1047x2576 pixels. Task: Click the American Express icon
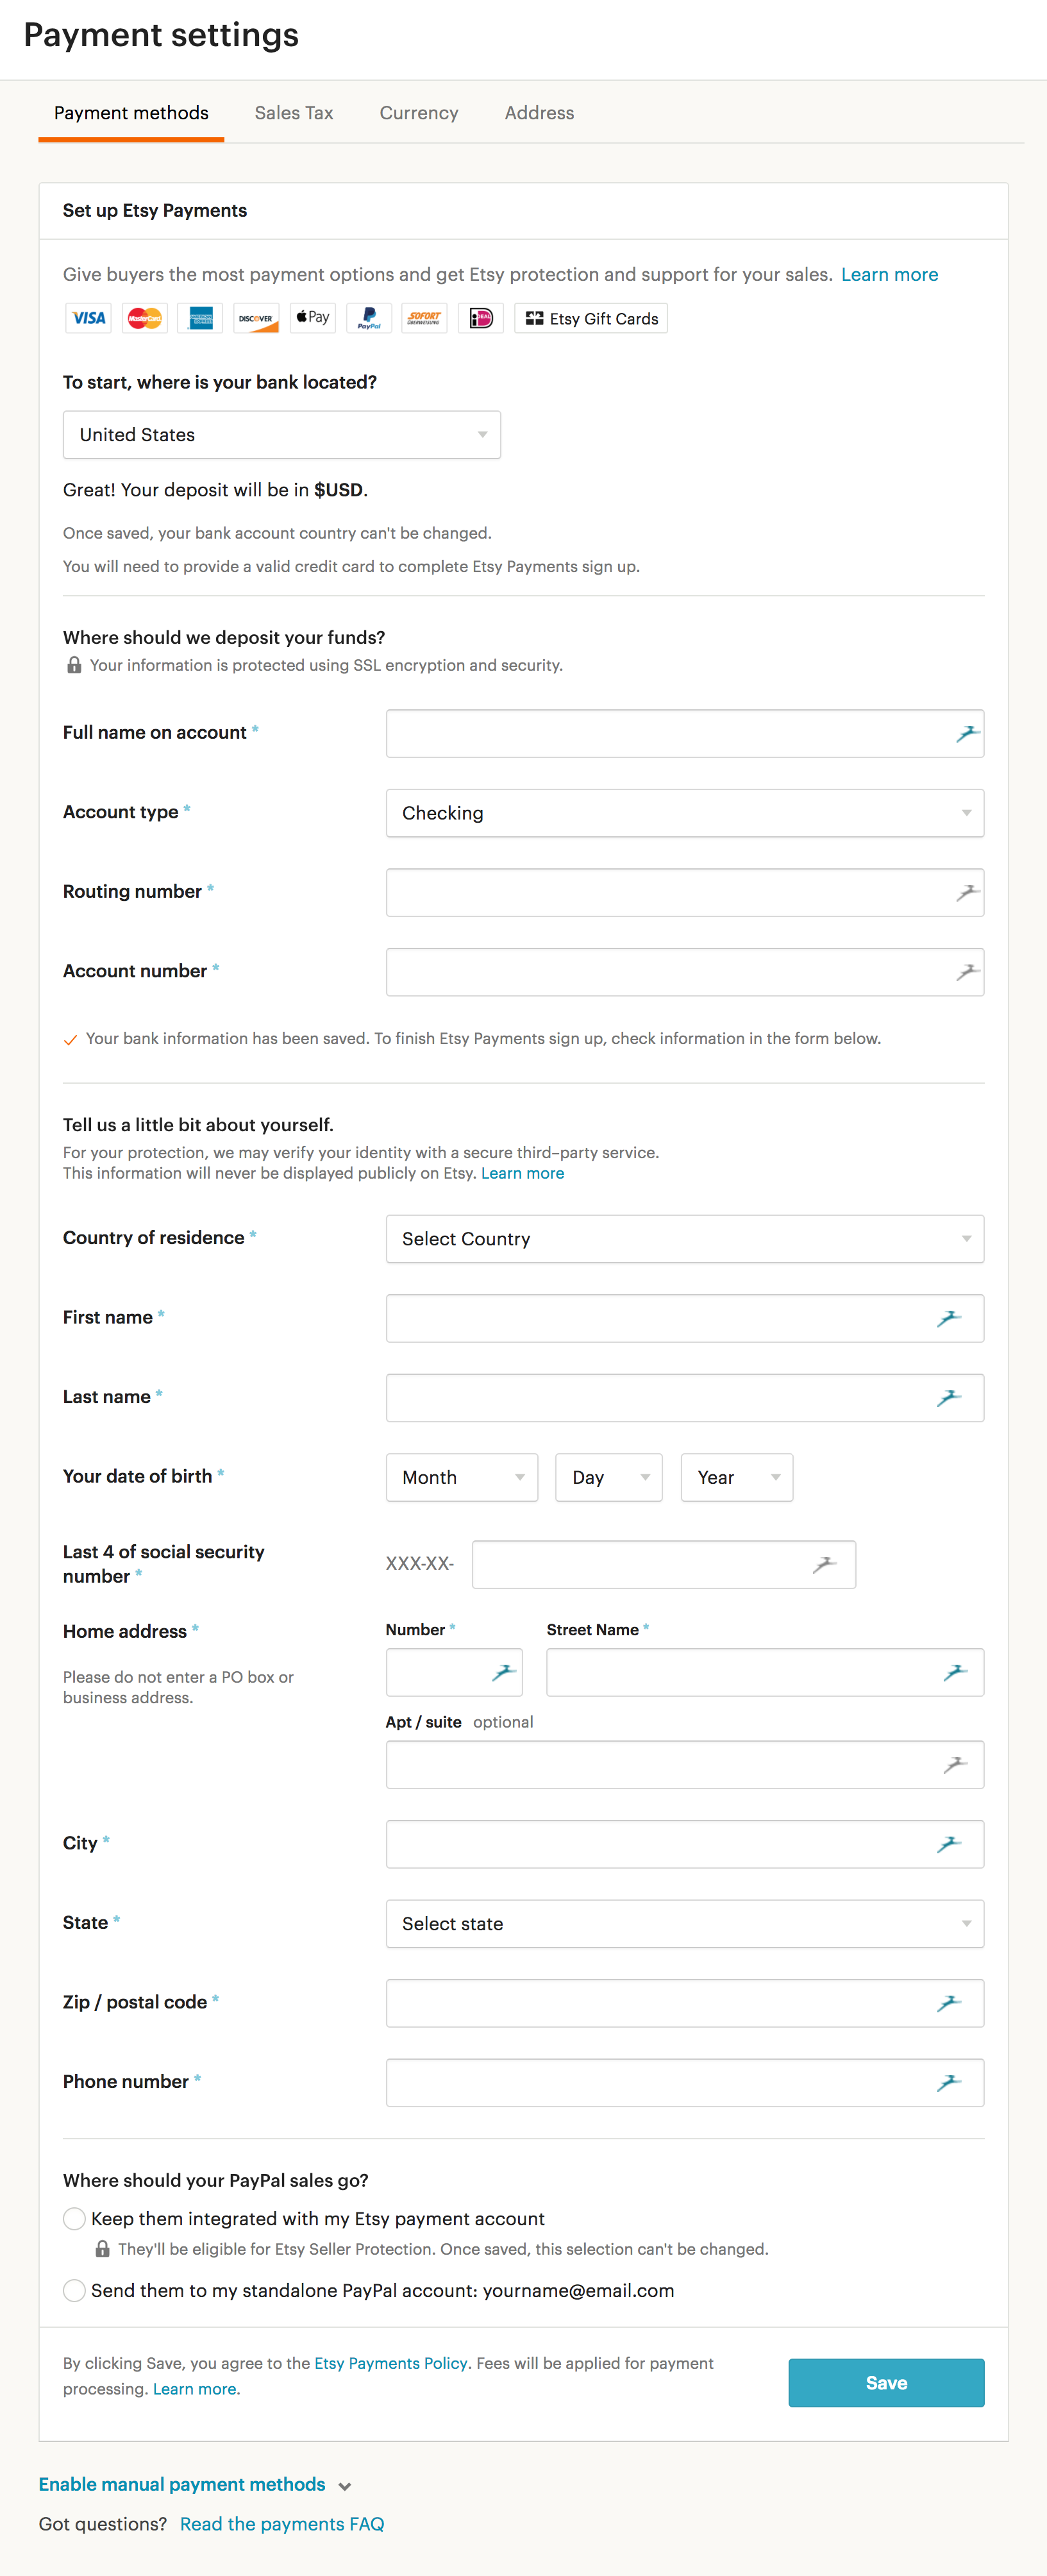click(201, 318)
